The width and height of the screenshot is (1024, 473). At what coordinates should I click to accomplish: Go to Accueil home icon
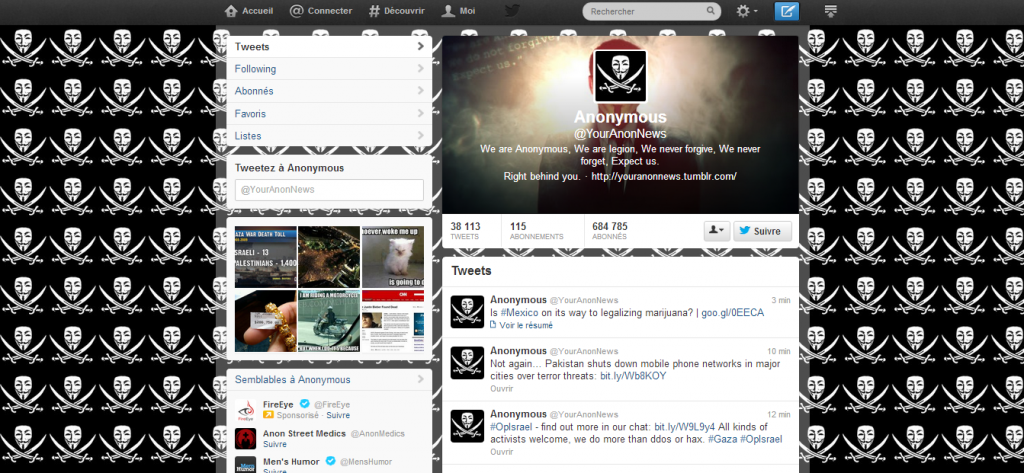point(231,11)
